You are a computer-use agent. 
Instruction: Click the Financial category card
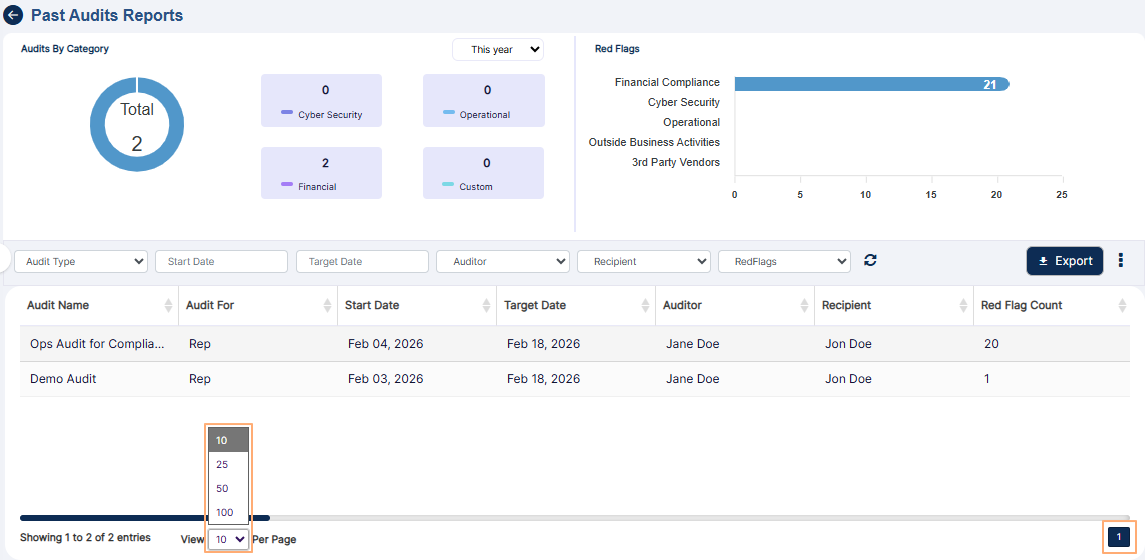(321, 173)
